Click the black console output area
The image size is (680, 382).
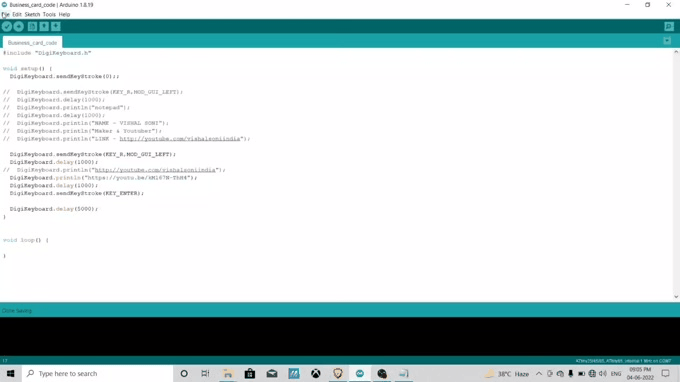click(x=340, y=336)
